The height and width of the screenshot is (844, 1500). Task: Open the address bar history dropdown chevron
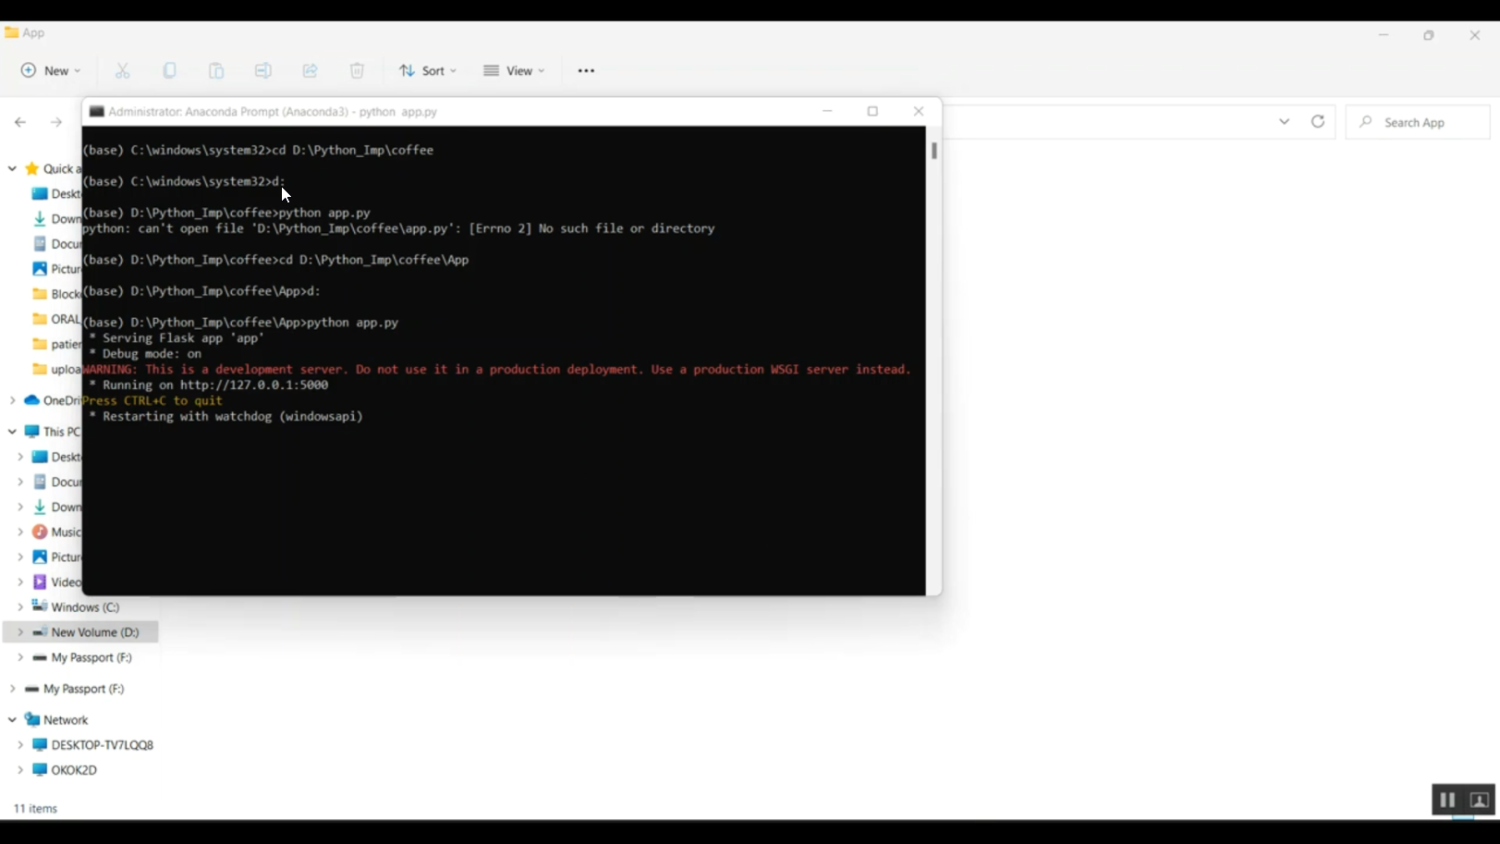1284,122
